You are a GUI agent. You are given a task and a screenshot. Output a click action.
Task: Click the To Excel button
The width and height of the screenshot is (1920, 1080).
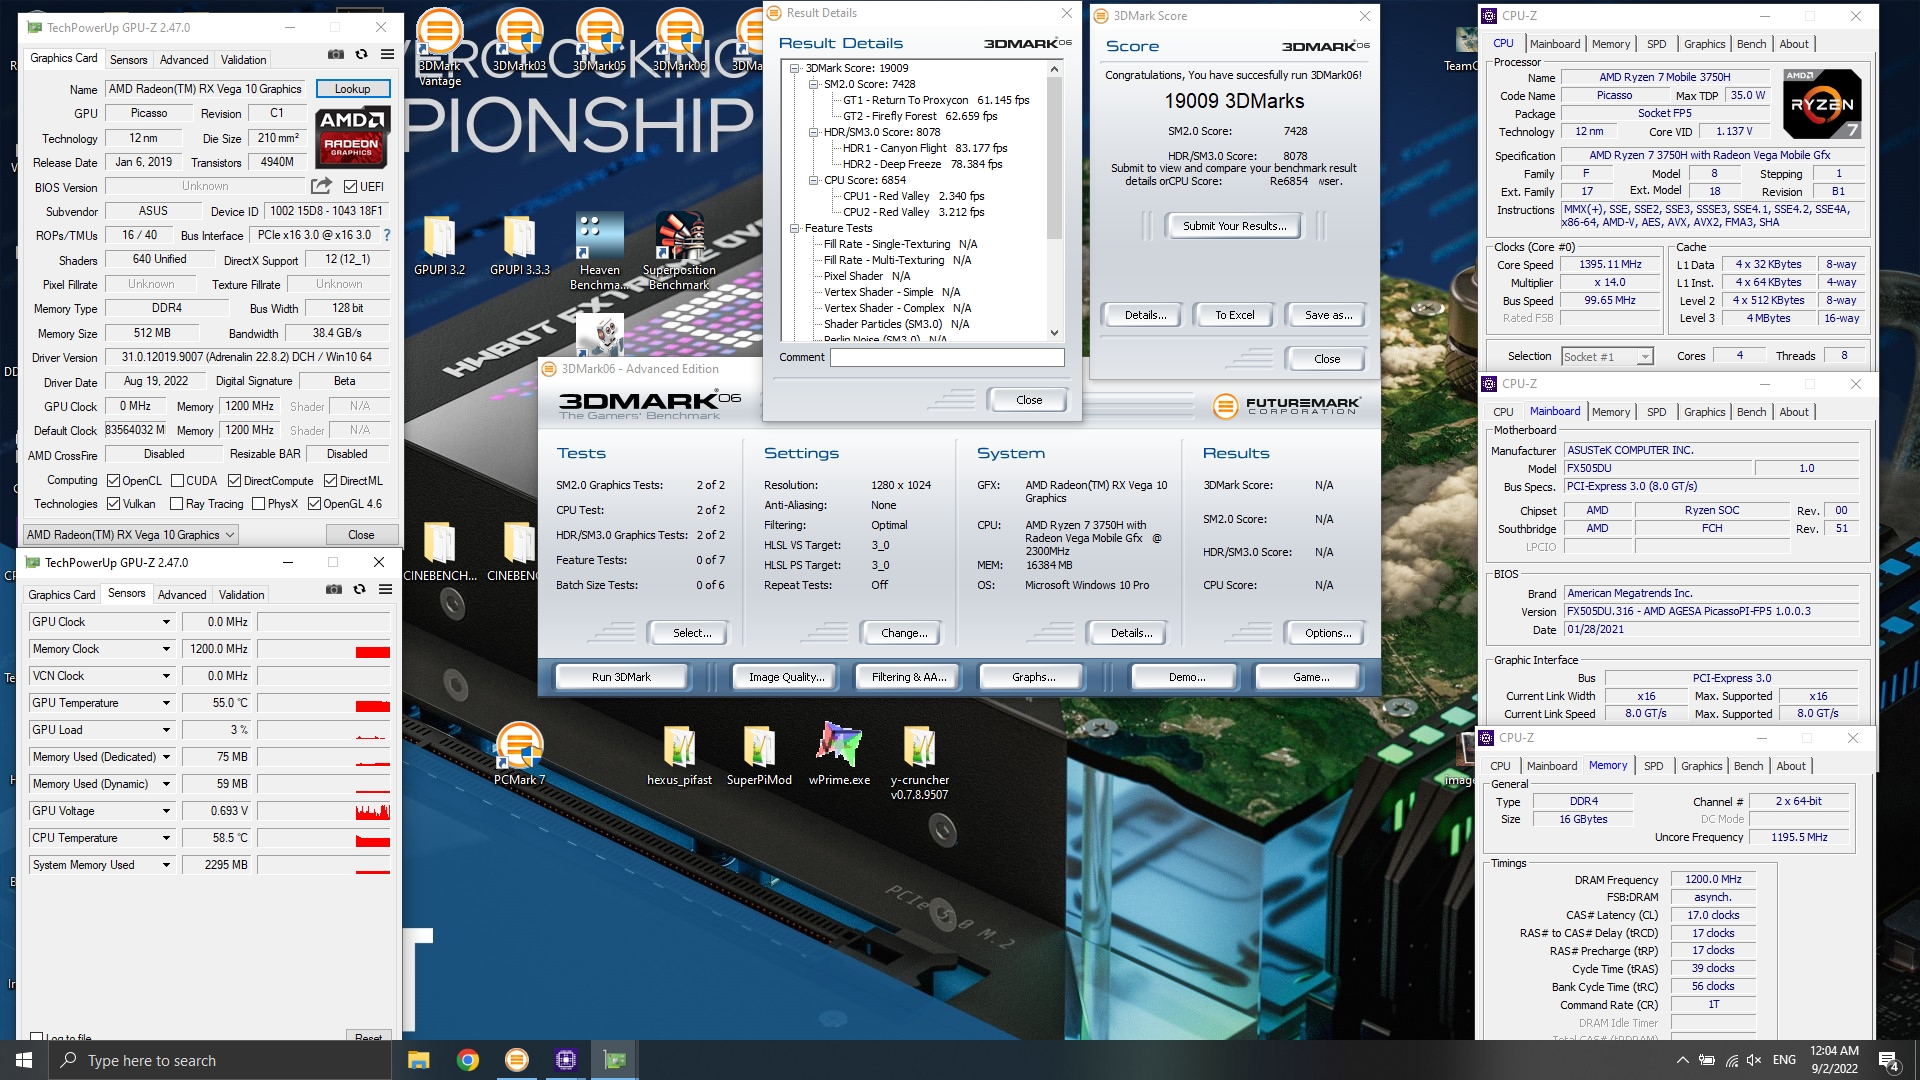pyautogui.click(x=1235, y=315)
